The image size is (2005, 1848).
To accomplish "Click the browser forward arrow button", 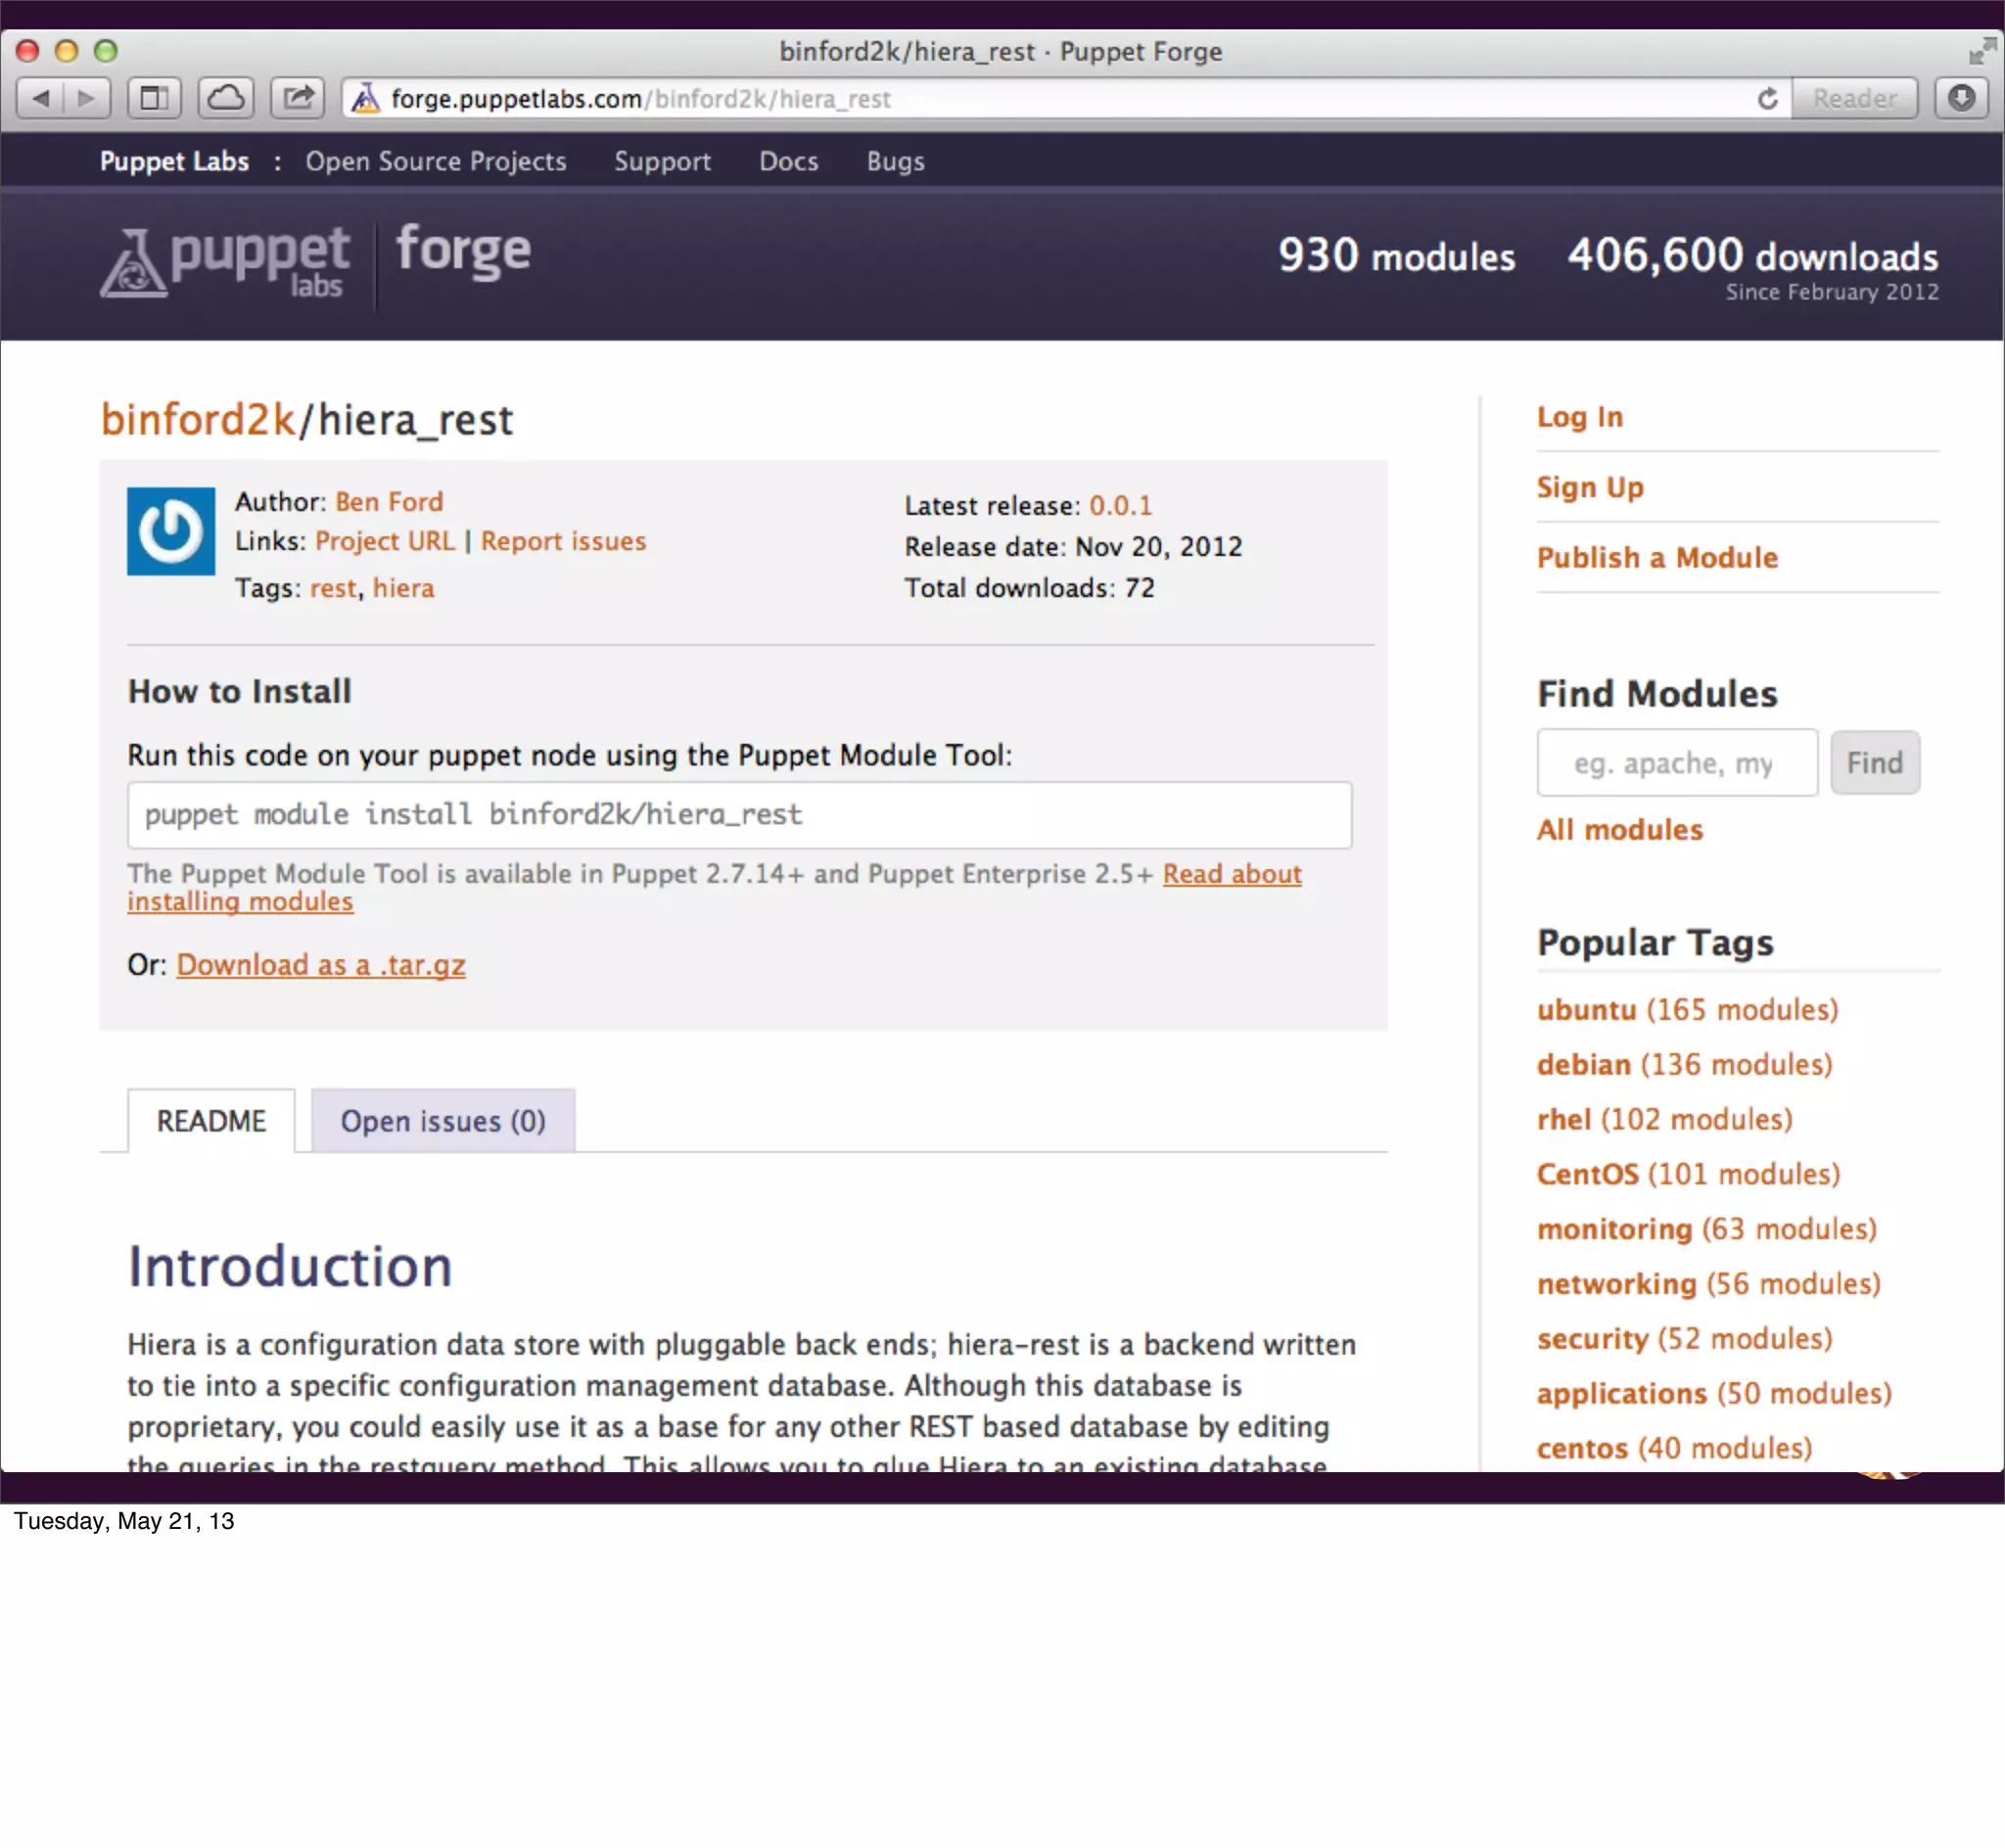I will pyautogui.click(x=87, y=98).
